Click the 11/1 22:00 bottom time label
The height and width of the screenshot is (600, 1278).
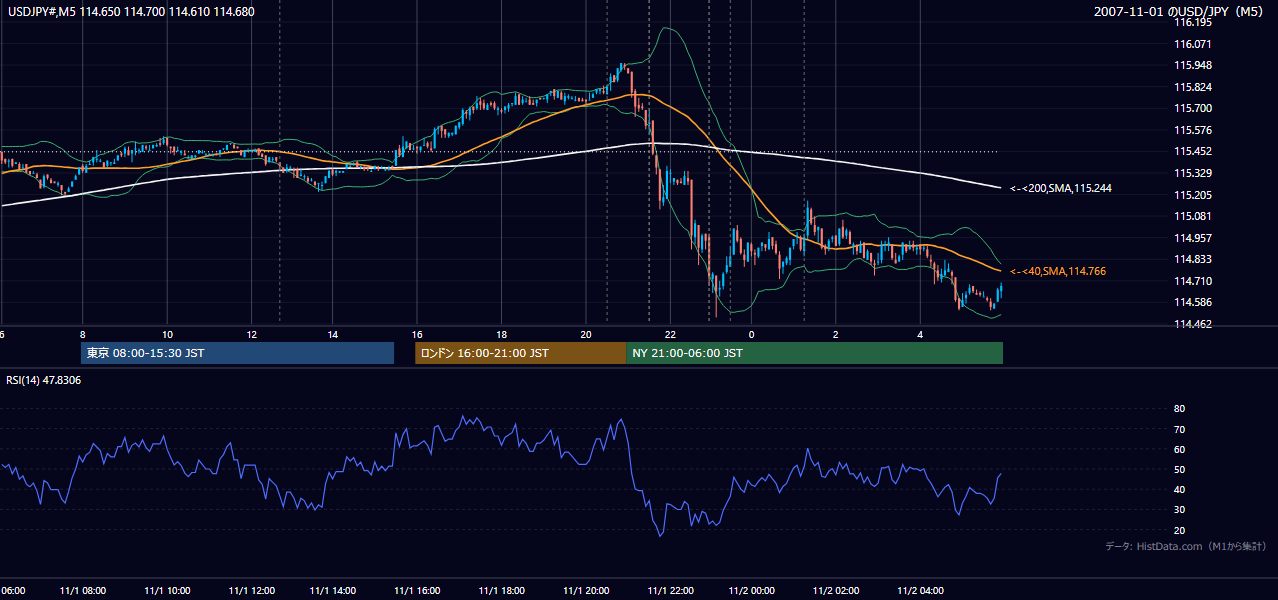(669, 591)
